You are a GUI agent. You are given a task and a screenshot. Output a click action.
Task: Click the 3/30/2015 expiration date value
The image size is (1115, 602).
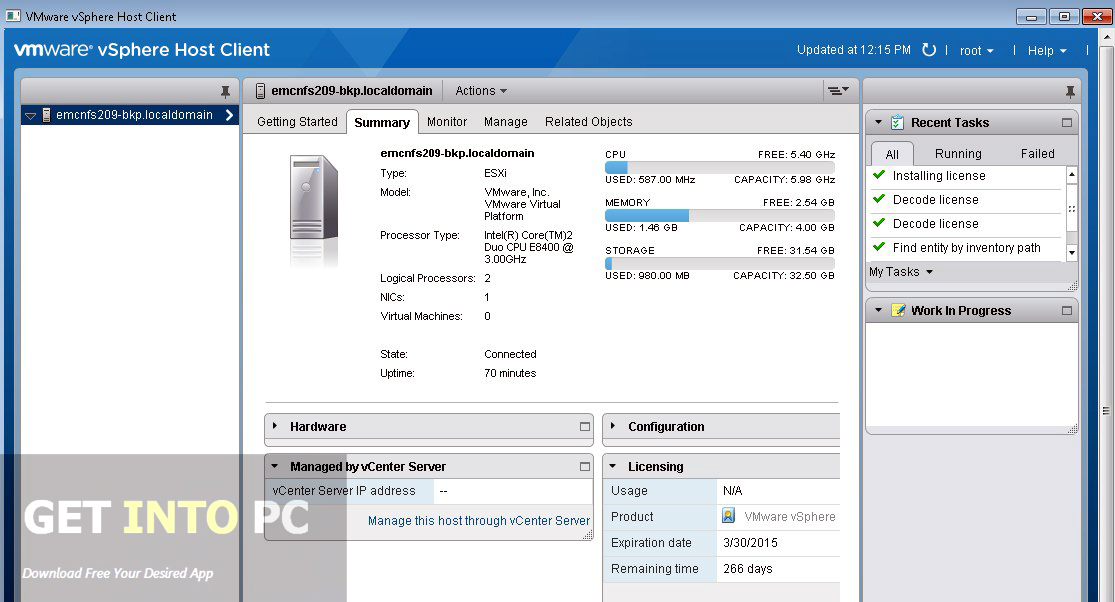750,542
